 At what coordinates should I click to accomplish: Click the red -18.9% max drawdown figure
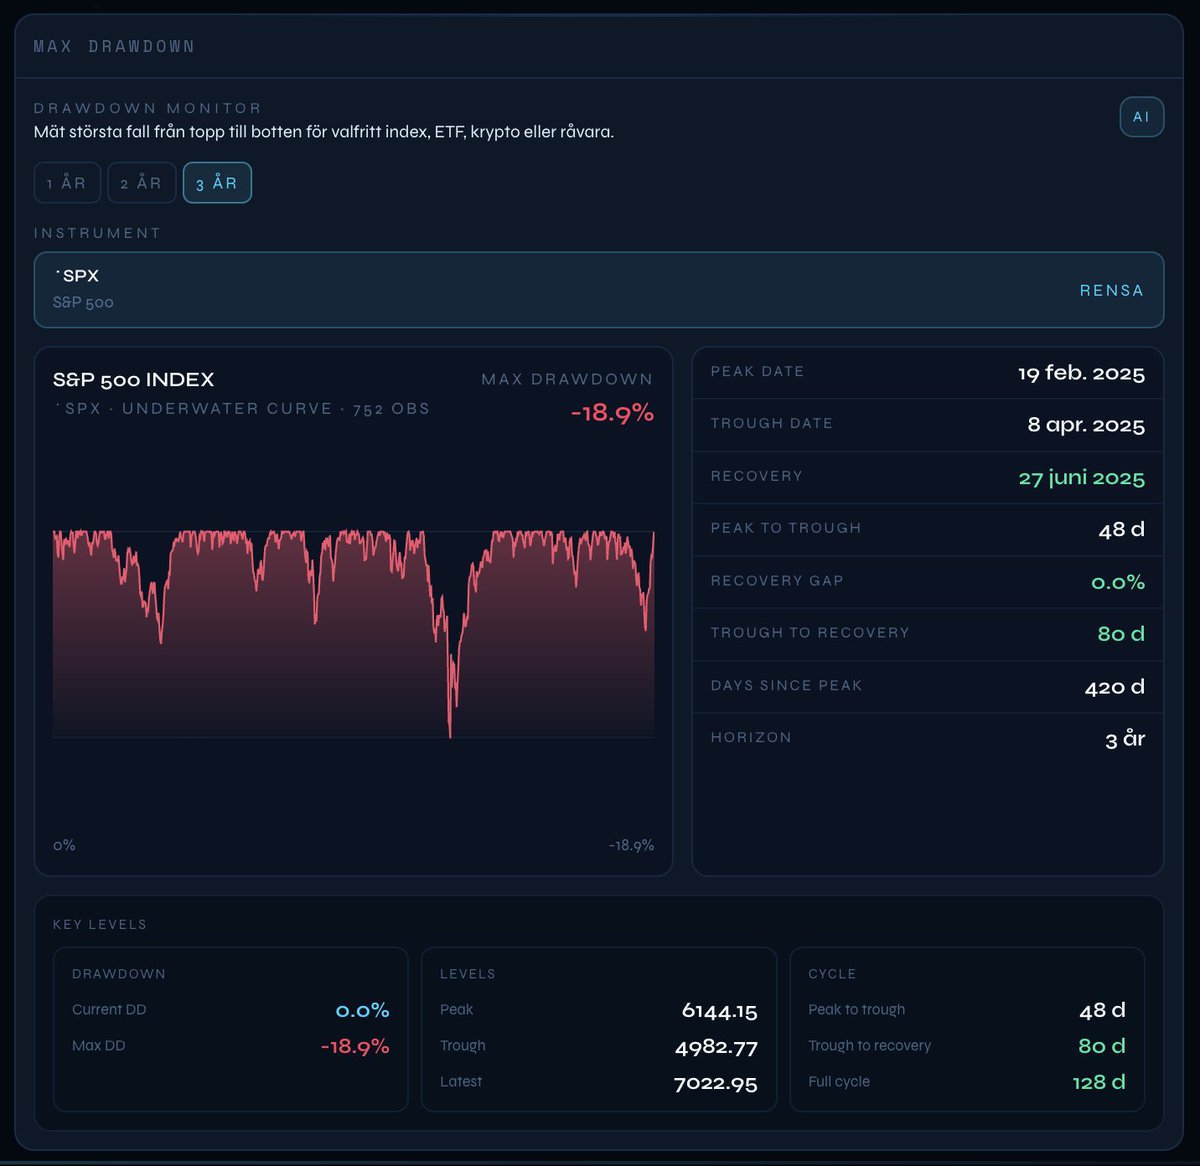tap(612, 412)
